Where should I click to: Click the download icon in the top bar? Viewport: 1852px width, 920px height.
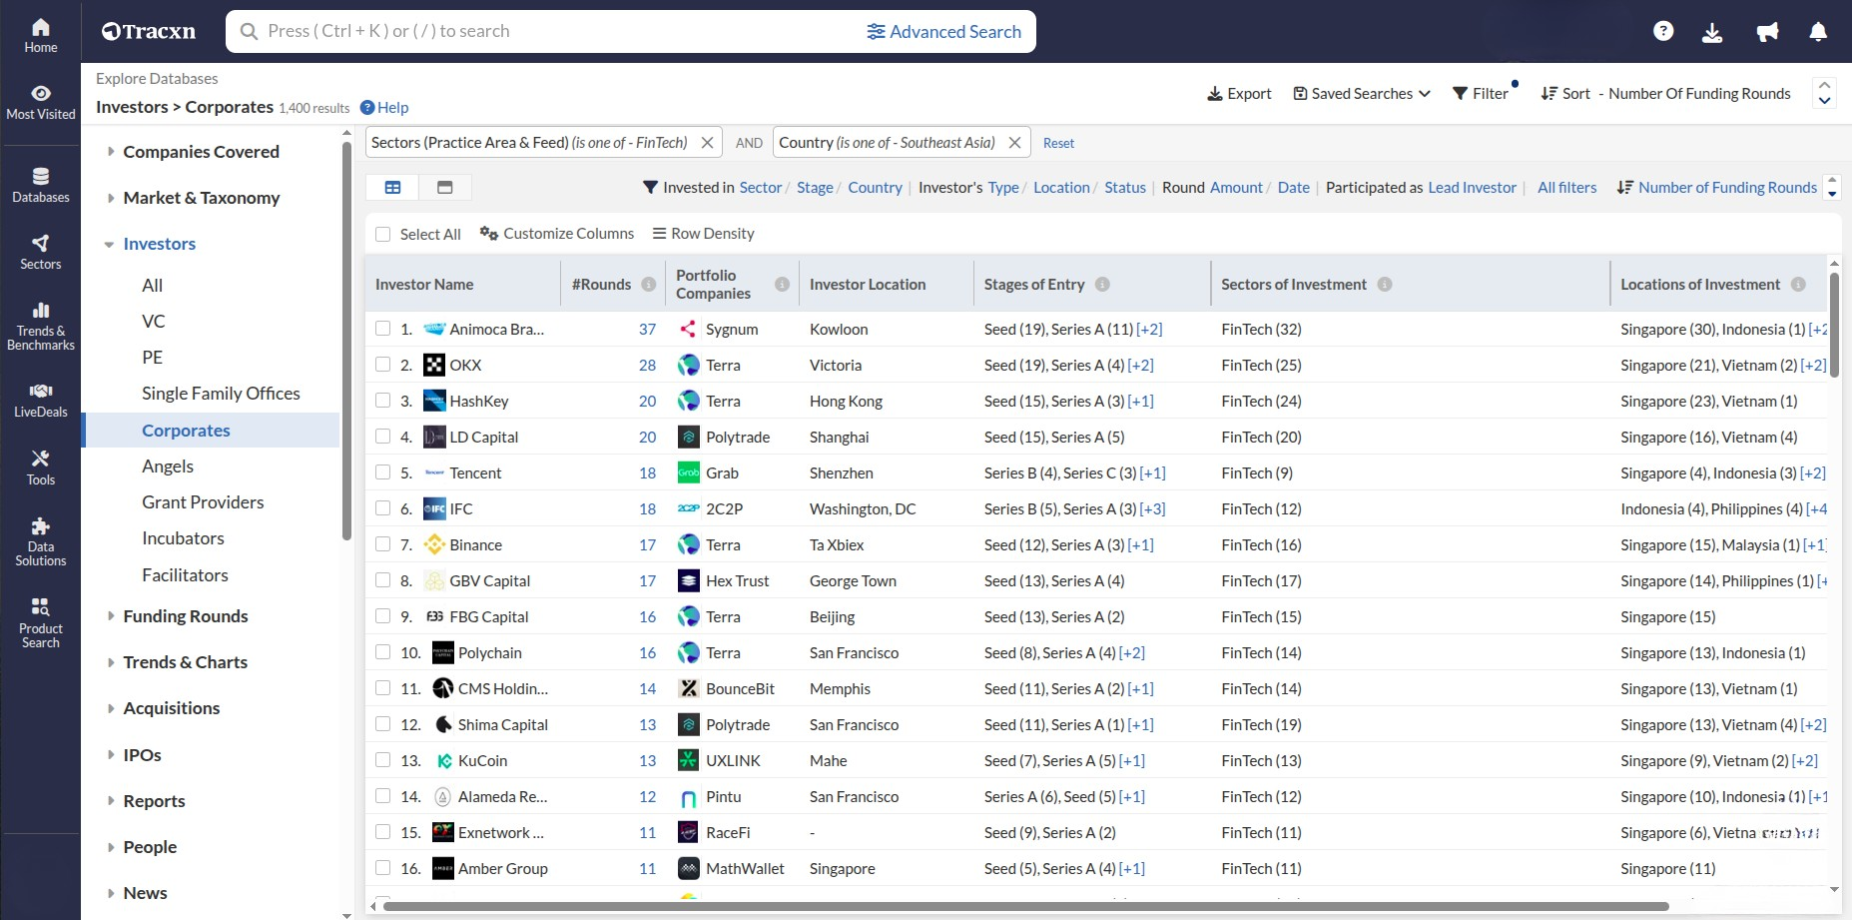point(1714,31)
